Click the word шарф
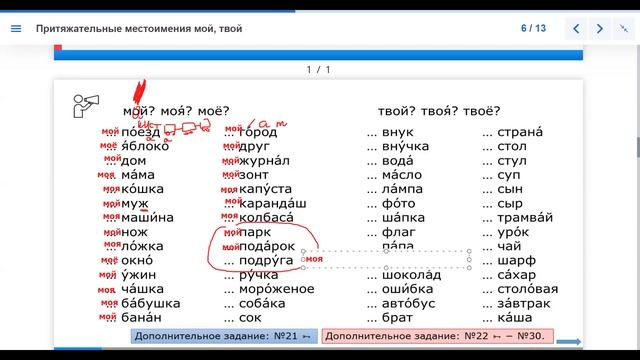The height and width of the screenshot is (360, 640). 516,260
